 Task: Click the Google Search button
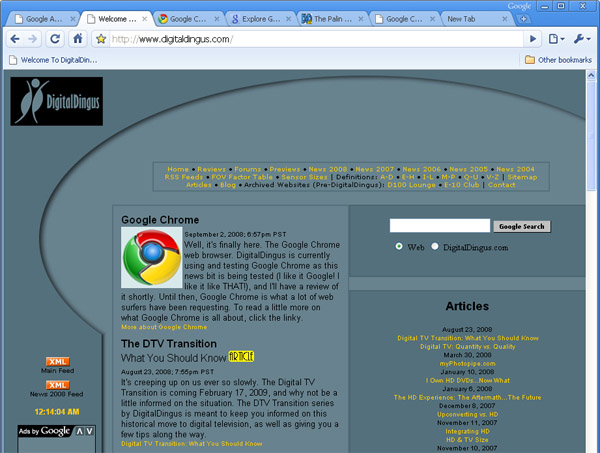coord(522,226)
